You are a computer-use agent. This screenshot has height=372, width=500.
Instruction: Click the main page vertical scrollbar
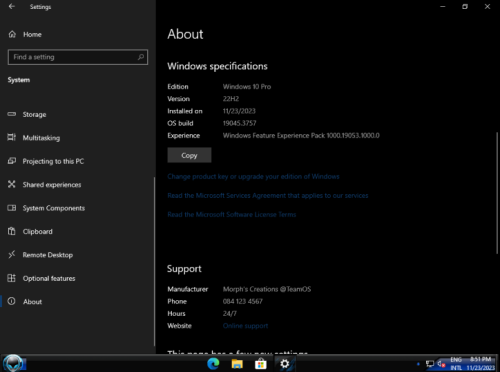[497, 193]
